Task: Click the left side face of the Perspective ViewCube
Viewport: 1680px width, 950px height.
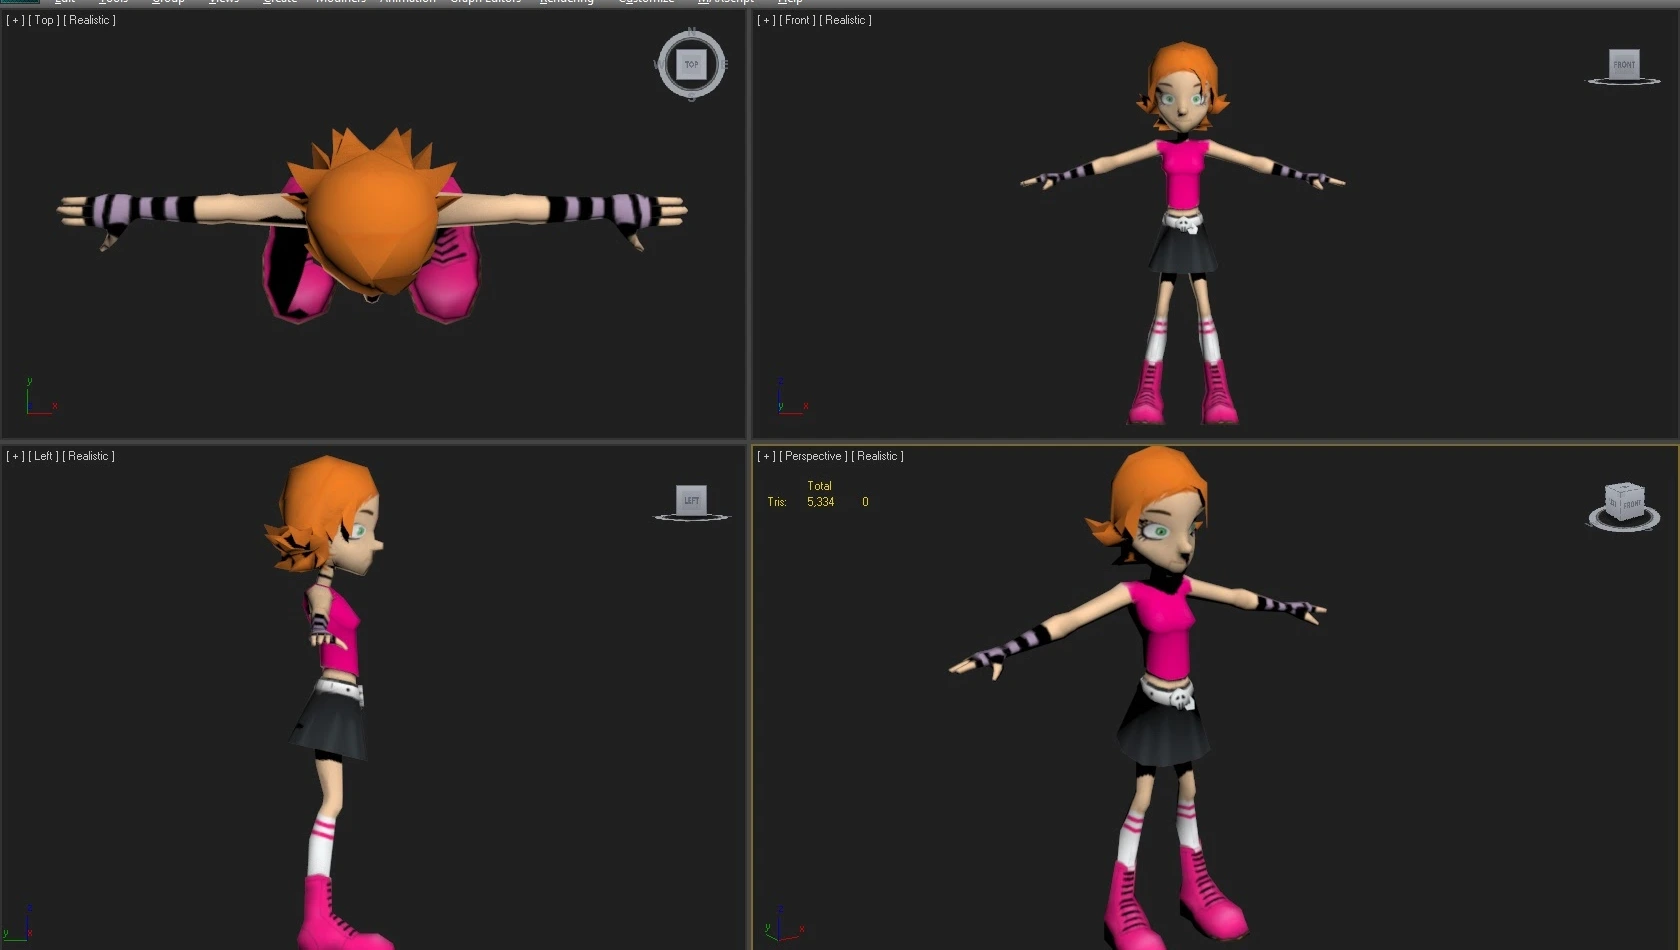Action: tap(1612, 503)
